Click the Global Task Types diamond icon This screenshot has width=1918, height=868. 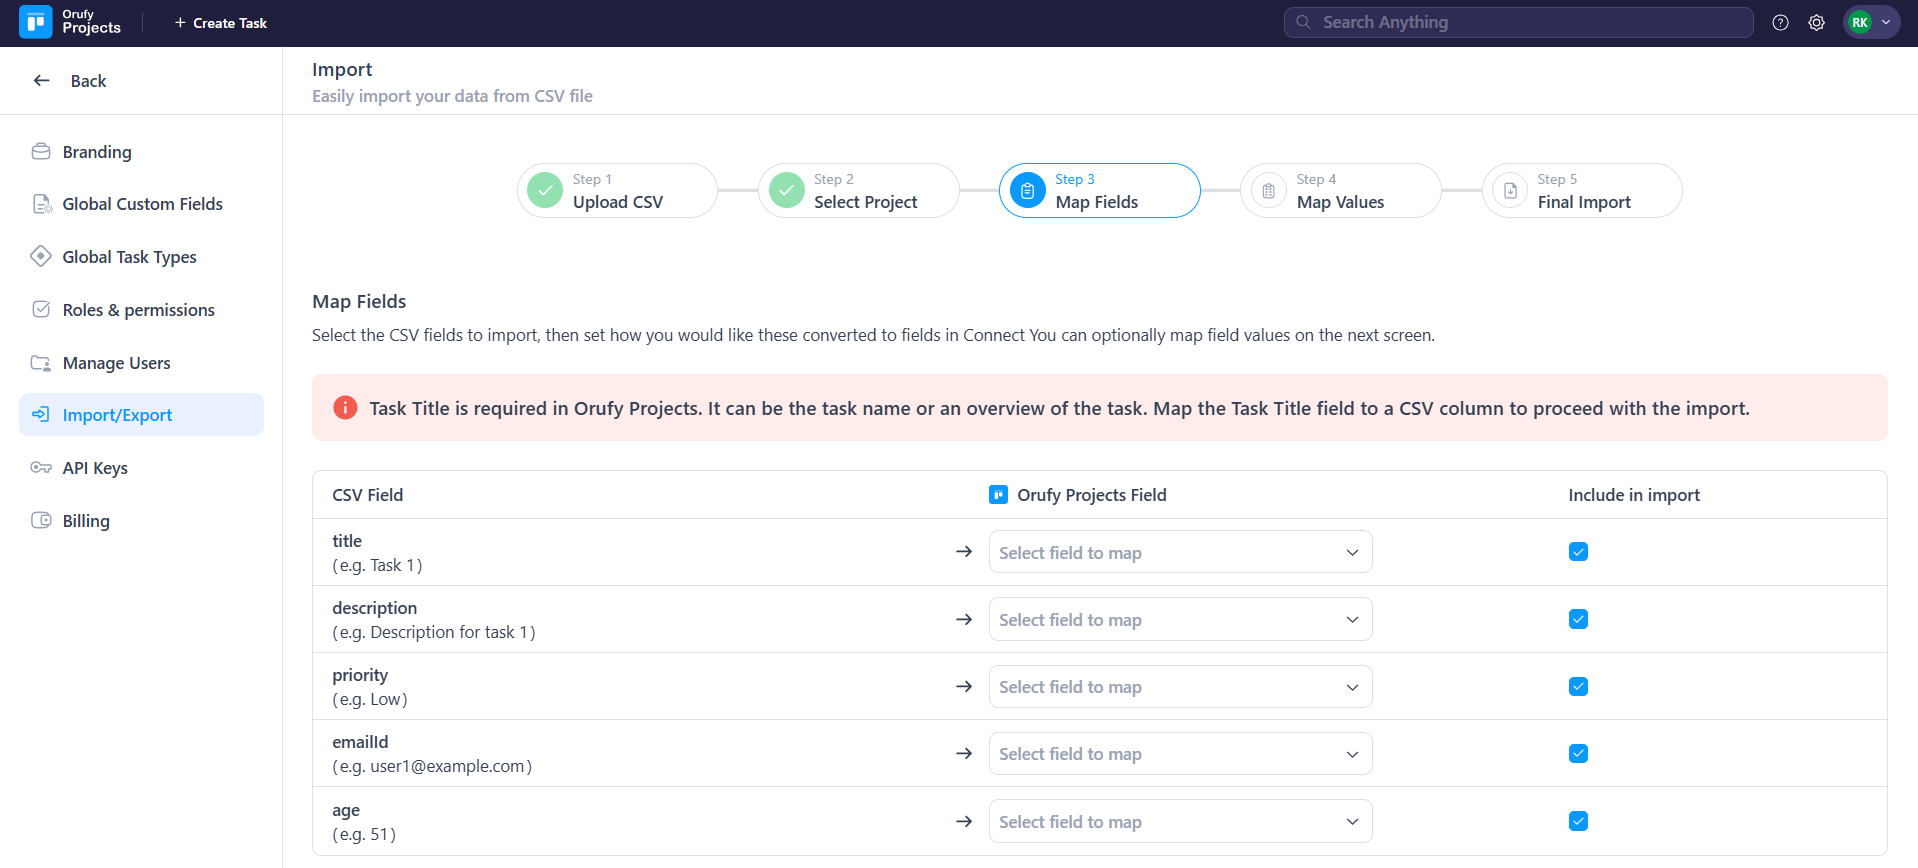(41, 256)
